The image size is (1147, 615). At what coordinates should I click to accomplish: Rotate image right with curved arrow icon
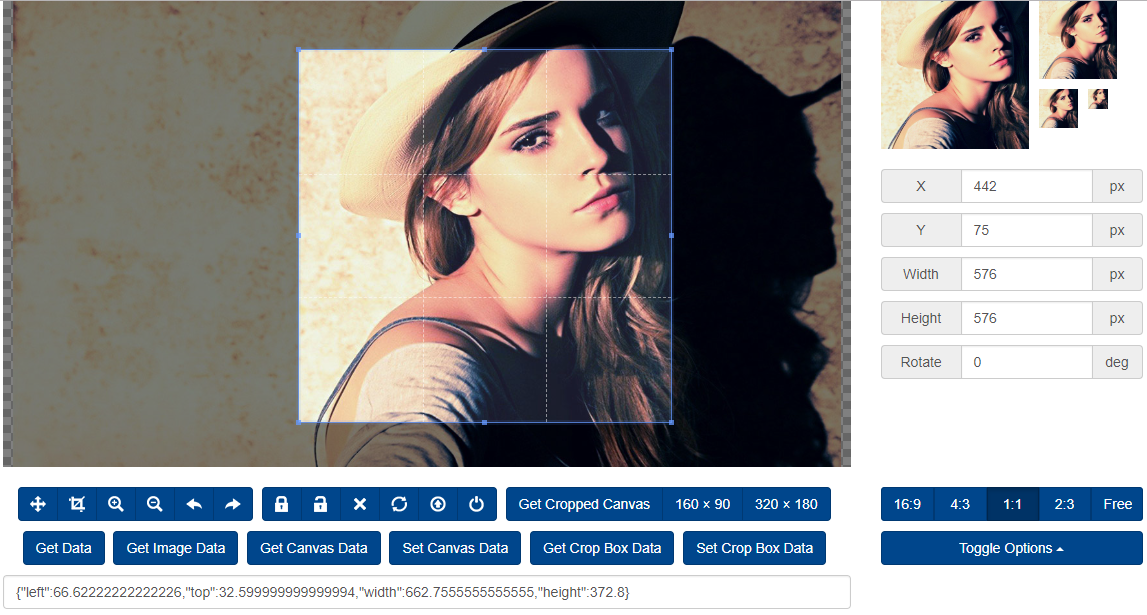(x=233, y=504)
